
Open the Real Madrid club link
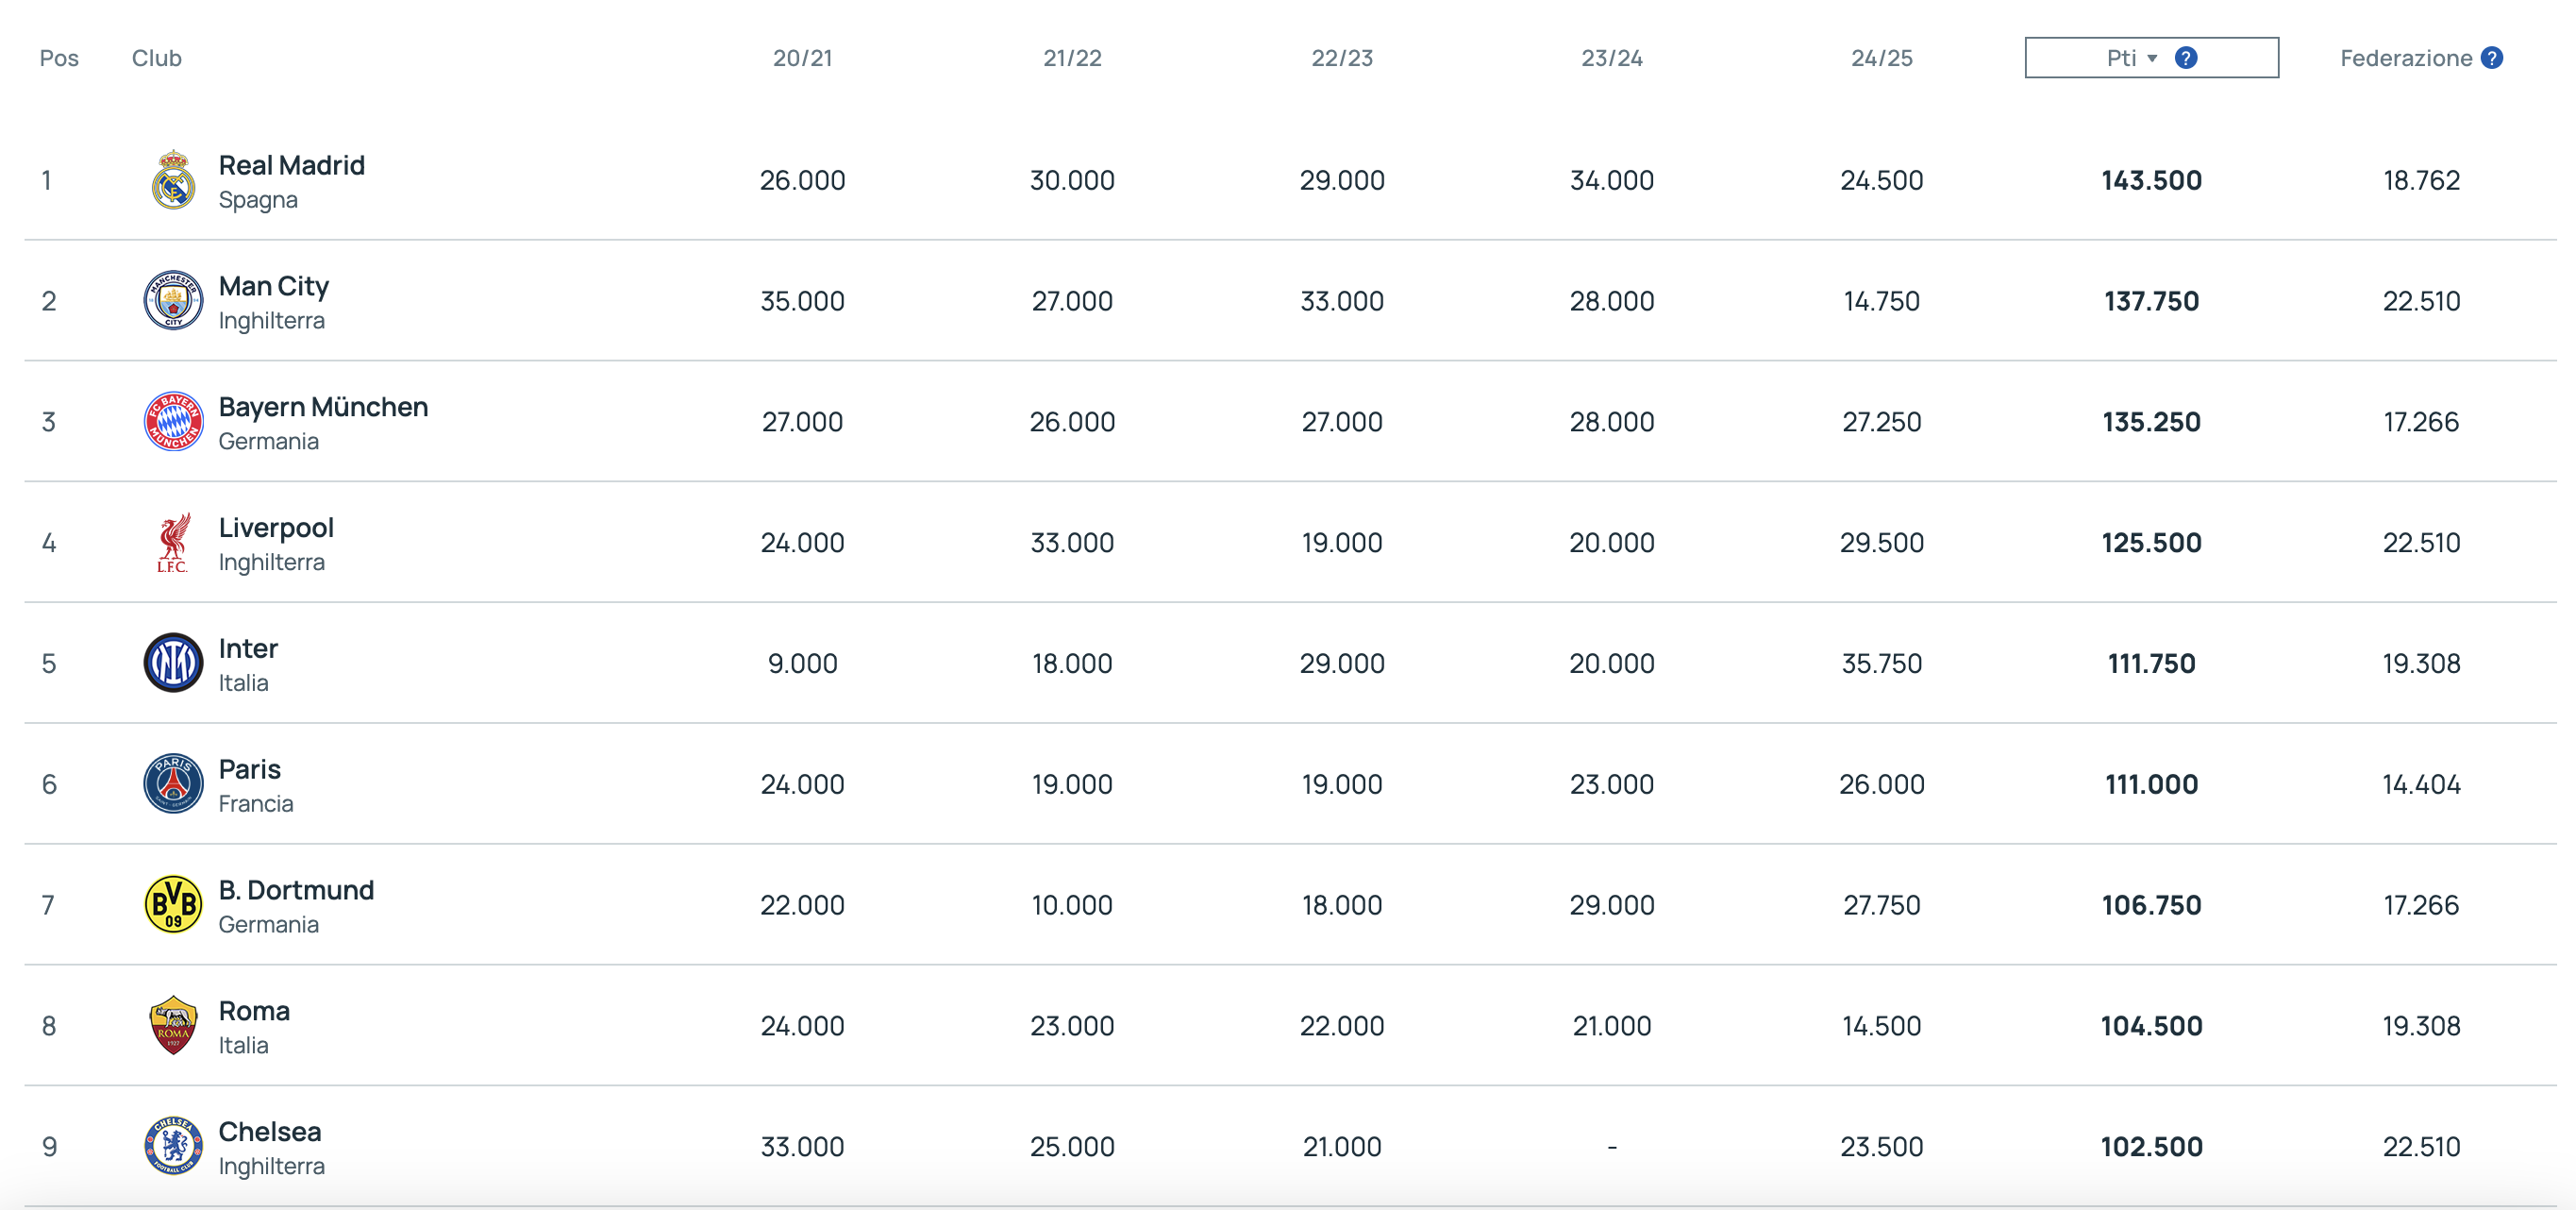[x=291, y=165]
